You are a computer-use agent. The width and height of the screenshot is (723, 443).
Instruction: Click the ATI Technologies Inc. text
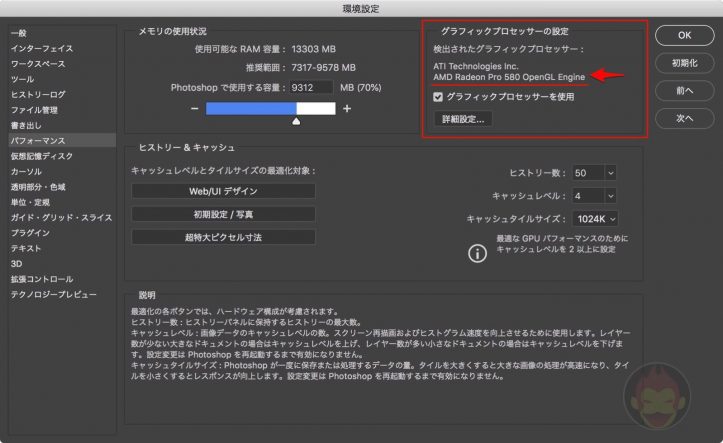476,66
